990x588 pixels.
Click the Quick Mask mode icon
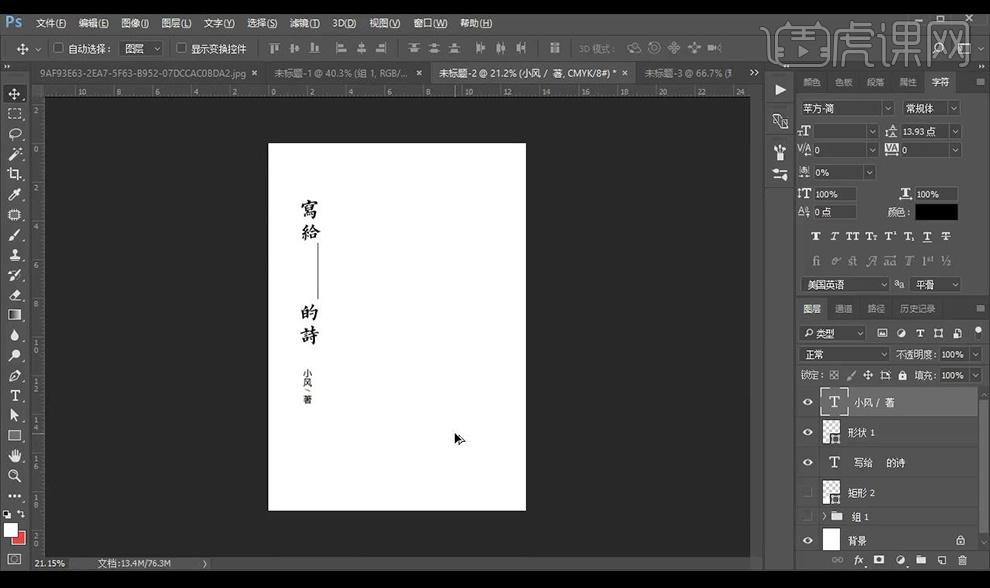click(x=14, y=560)
